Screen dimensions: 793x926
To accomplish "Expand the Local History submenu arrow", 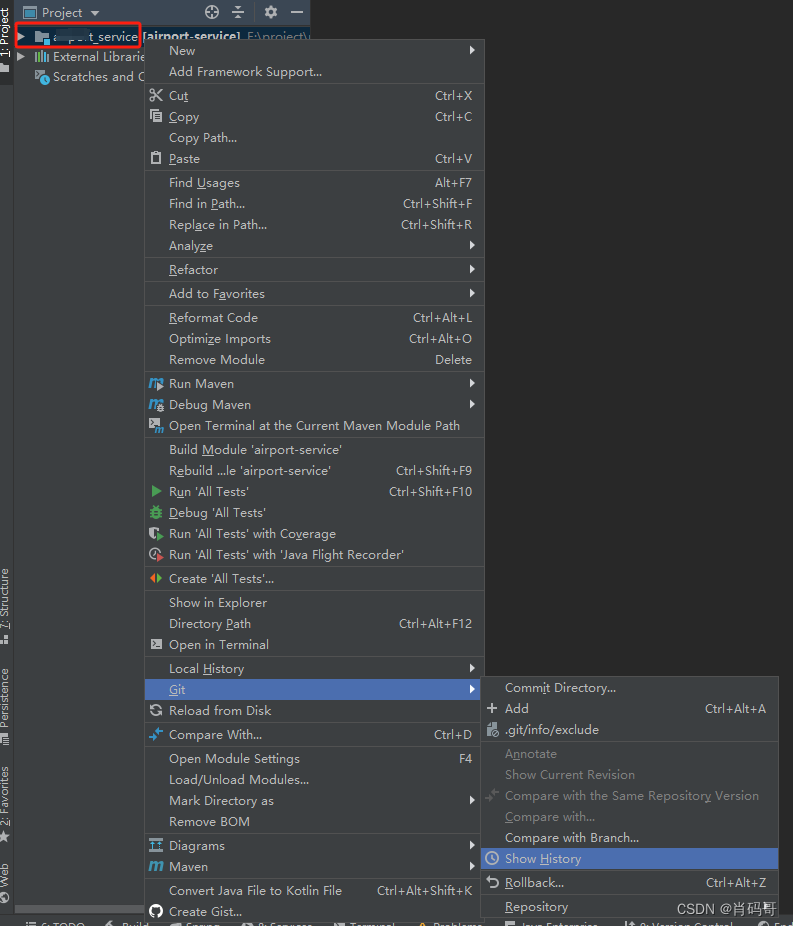I will pos(472,668).
